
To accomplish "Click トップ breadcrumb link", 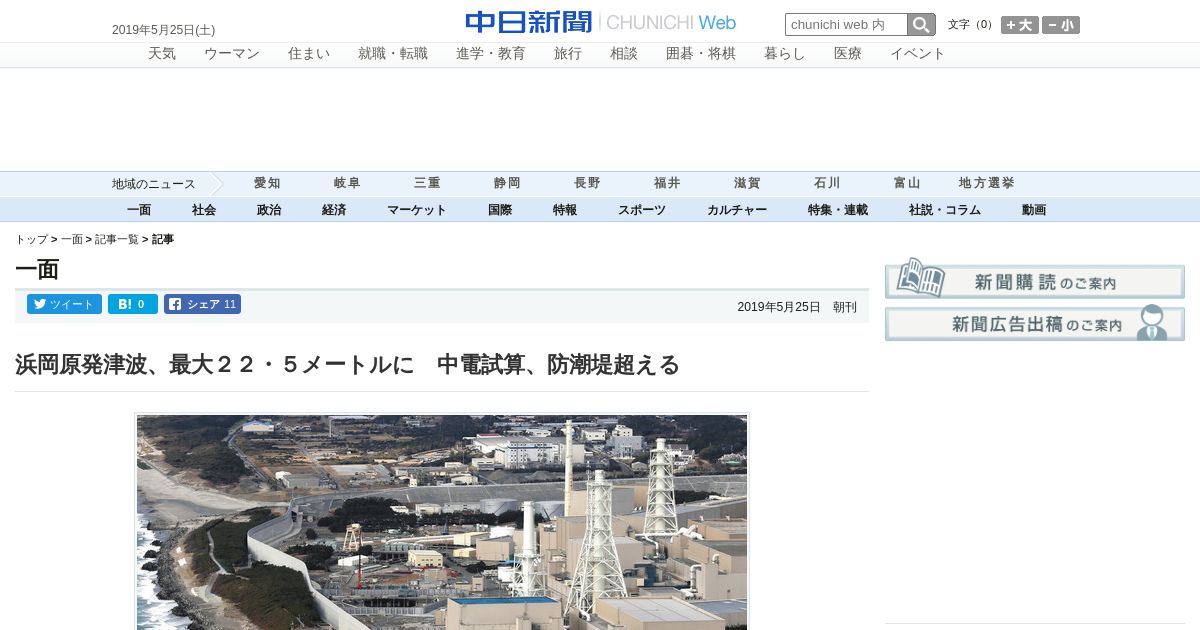I will (x=31, y=240).
